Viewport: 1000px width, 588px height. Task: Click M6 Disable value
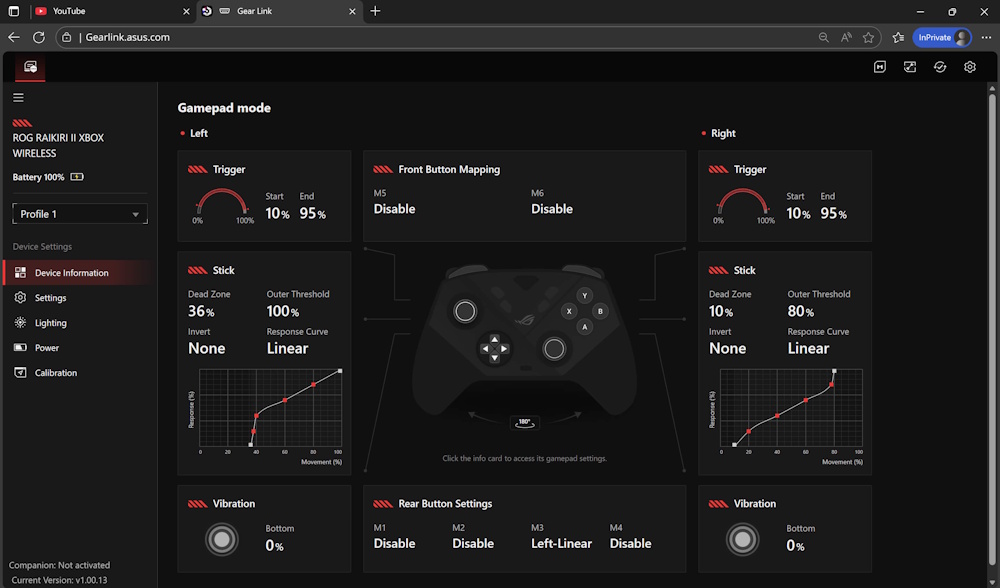click(552, 209)
